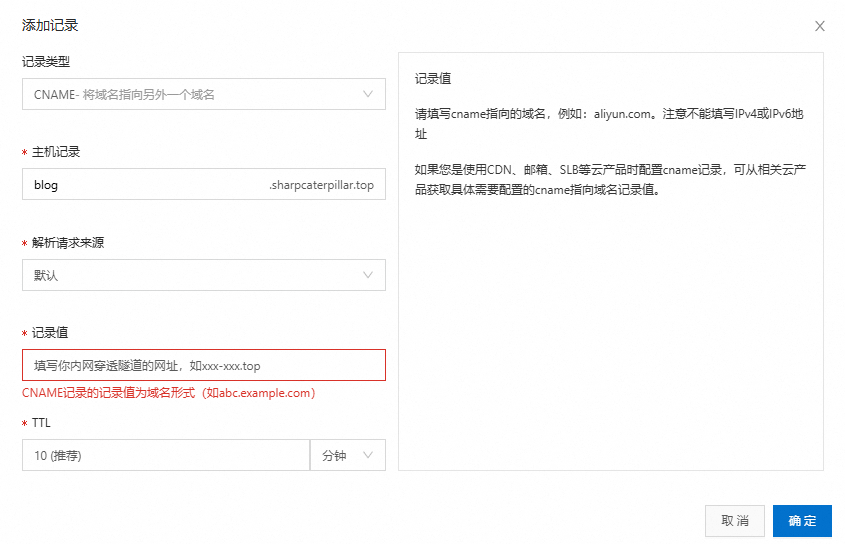The width and height of the screenshot is (845, 544).
Task: Click the .sharpcaterpillar.top domain suffix
Action: 321,185
